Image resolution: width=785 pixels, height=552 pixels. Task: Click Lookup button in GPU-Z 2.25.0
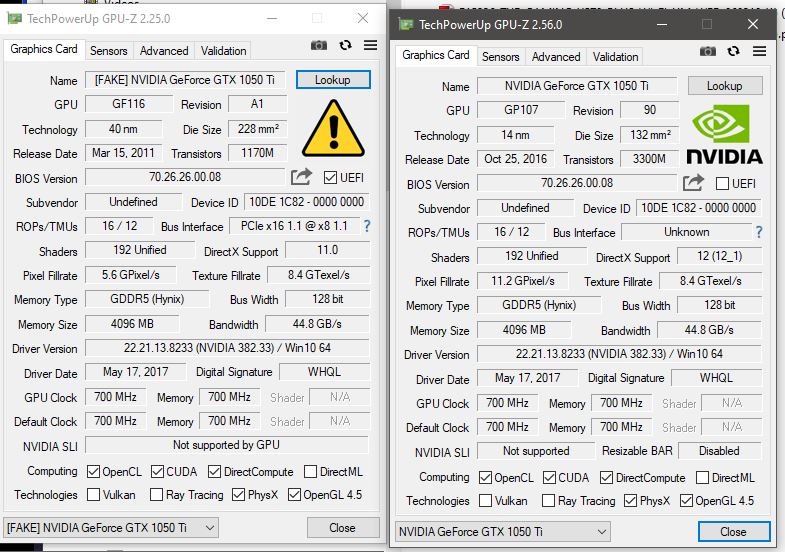tap(333, 80)
